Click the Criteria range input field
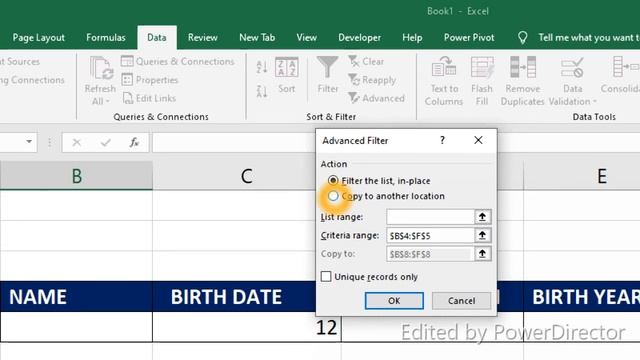The image size is (640, 360). pos(430,236)
